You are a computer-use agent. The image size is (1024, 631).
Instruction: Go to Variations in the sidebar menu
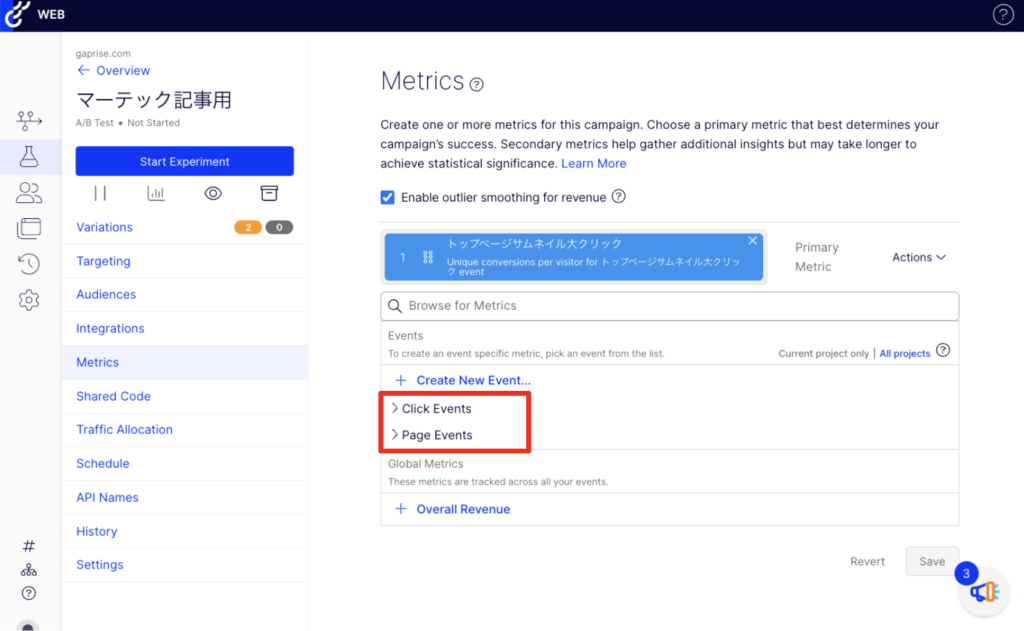[x=105, y=227]
